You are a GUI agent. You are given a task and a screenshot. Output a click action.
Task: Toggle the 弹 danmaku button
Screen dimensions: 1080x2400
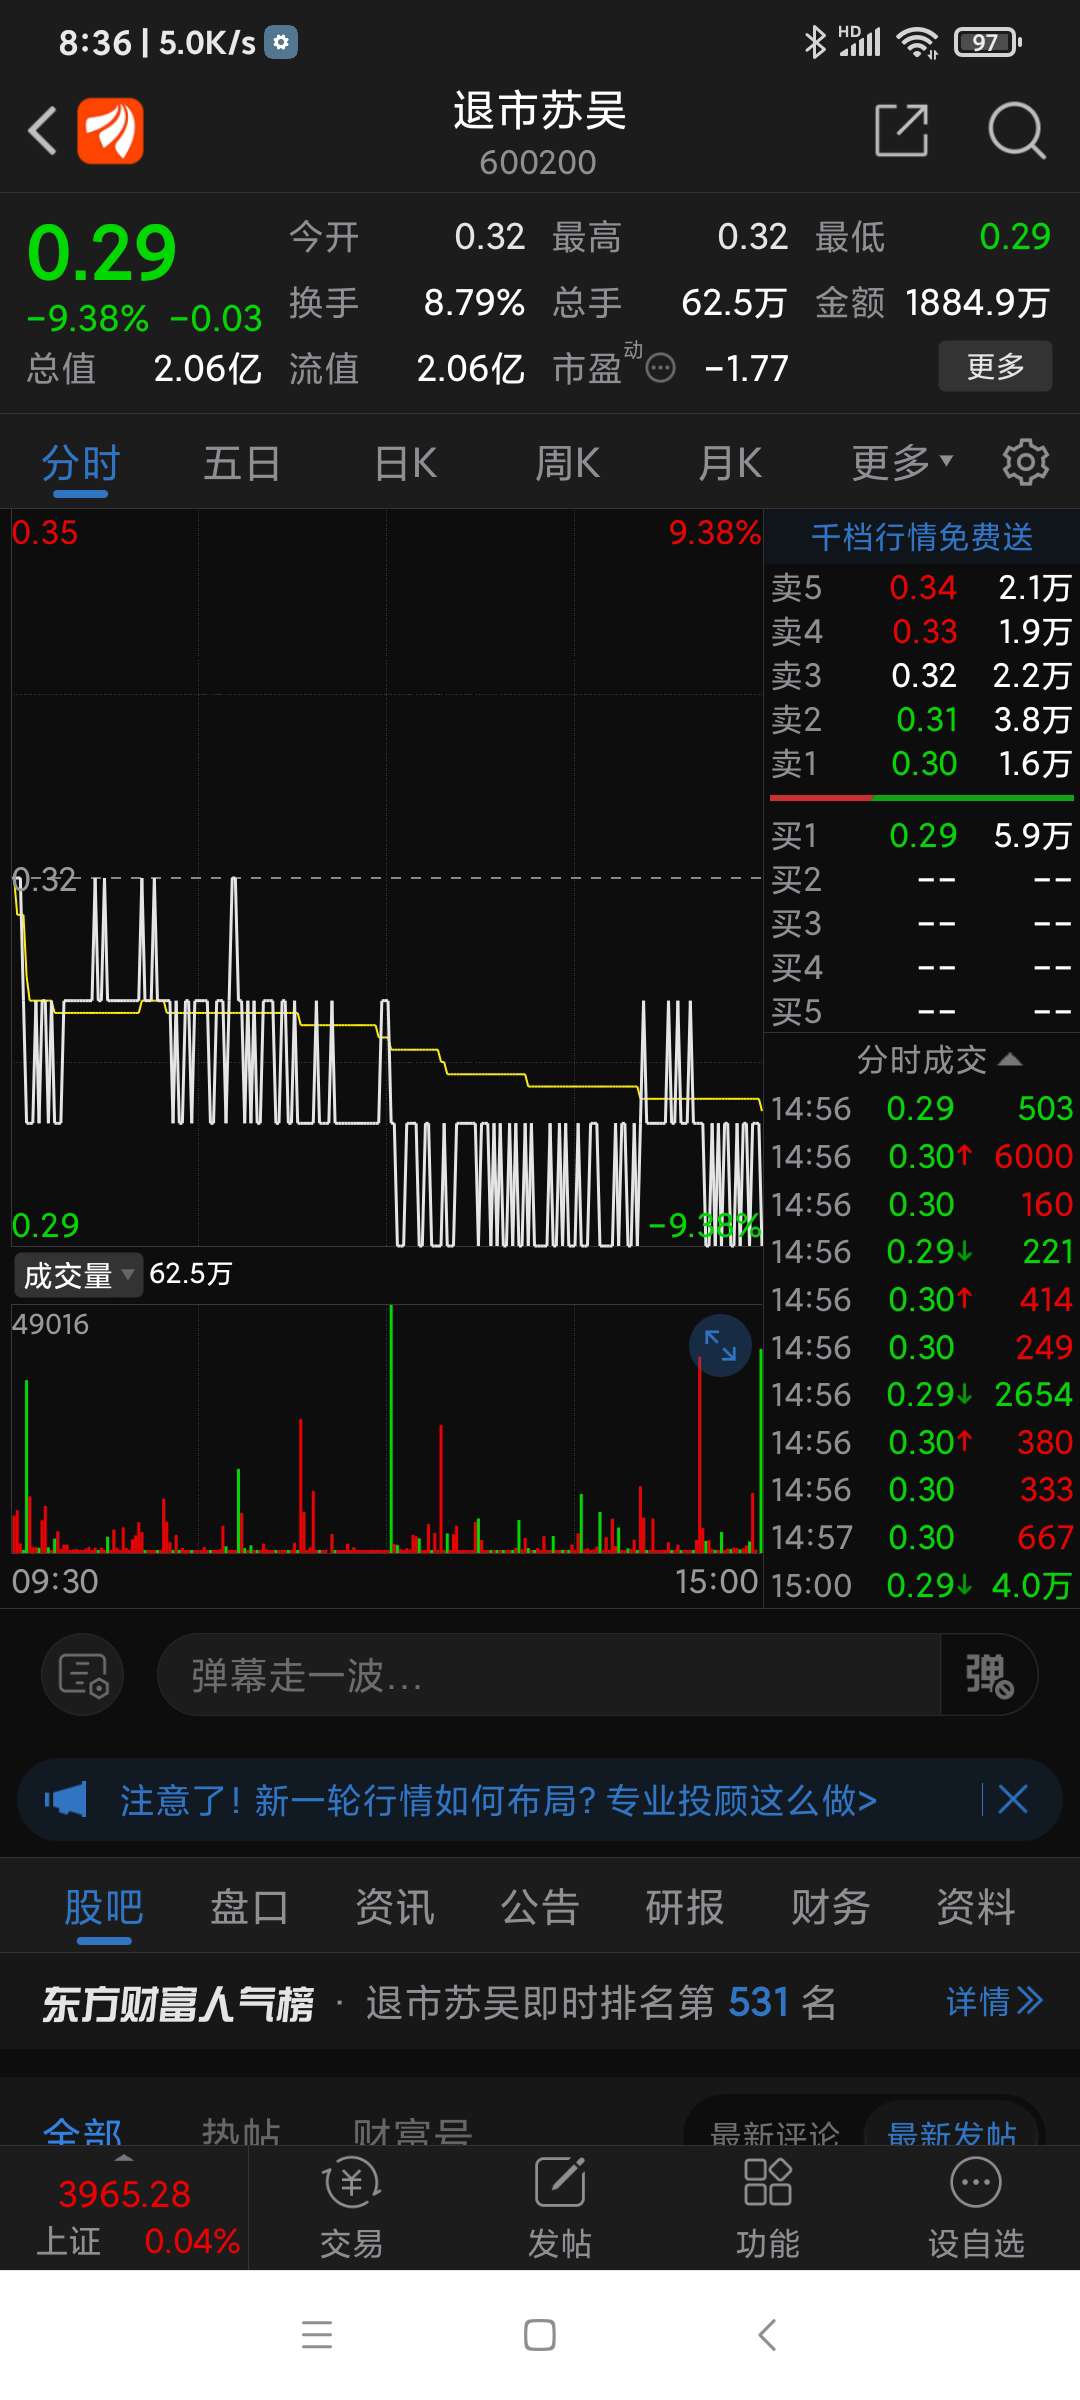click(x=989, y=1675)
